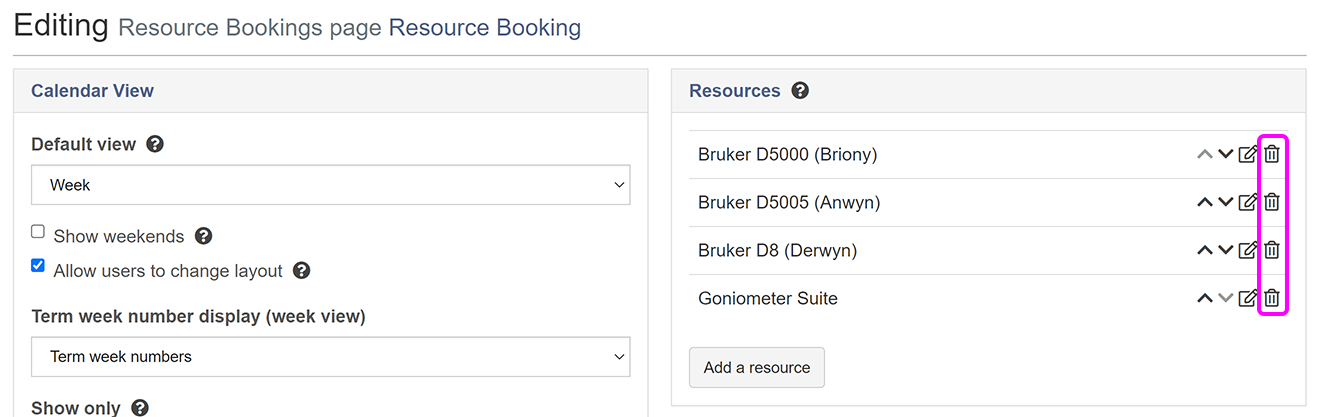The height and width of the screenshot is (417, 1320).
Task: Edit the Goniometer Suite resource
Action: [x=1247, y=298]
